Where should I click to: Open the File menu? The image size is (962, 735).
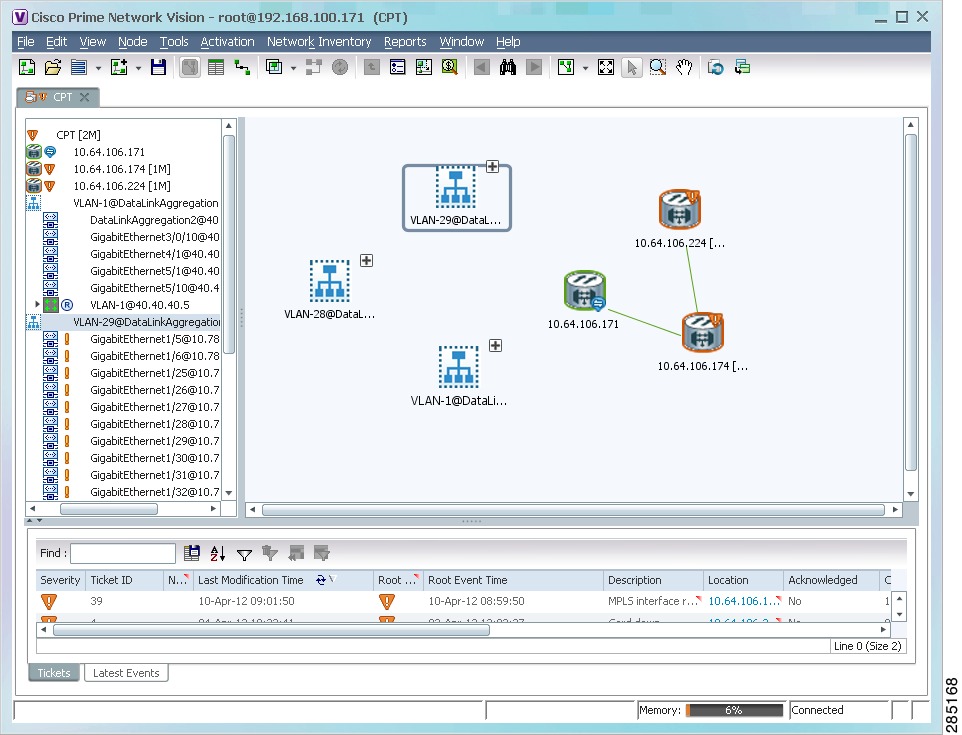click(26, 42)
